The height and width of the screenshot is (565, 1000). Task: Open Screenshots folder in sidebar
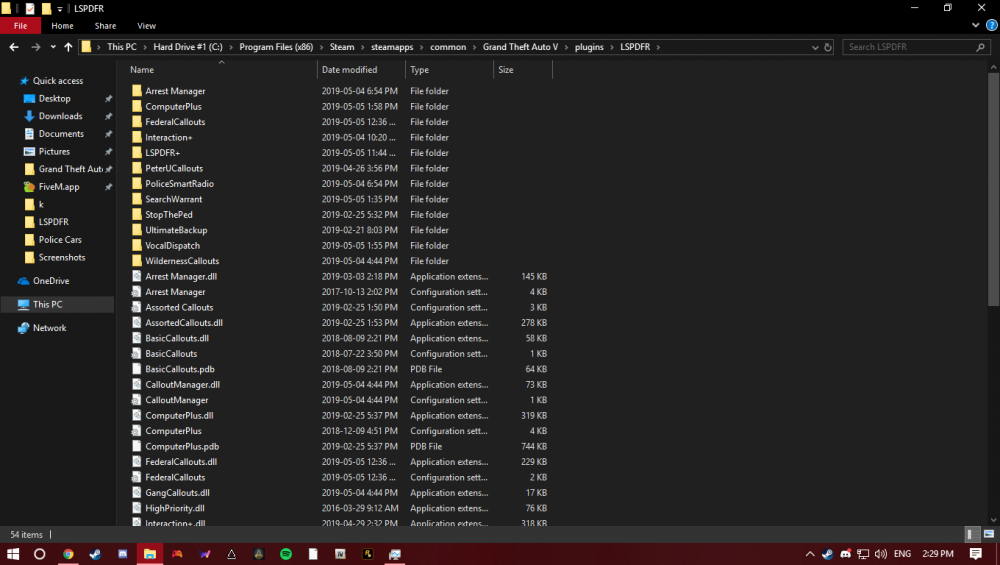62,258
